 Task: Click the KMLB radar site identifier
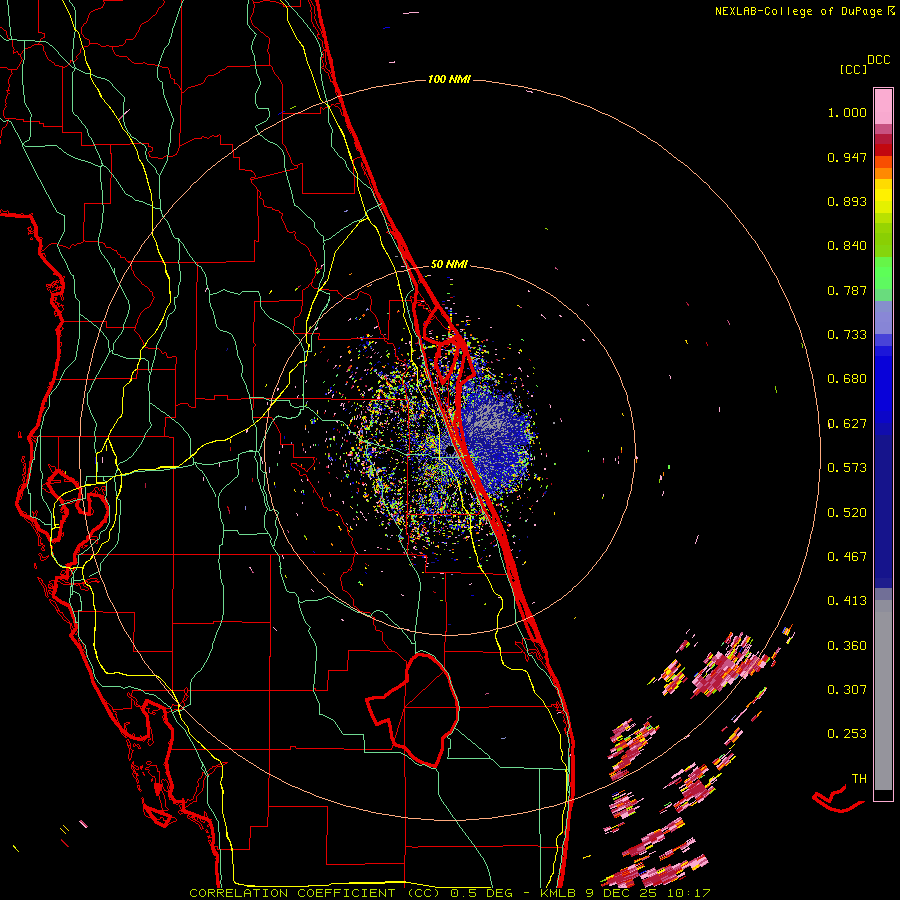coord(560,893)
